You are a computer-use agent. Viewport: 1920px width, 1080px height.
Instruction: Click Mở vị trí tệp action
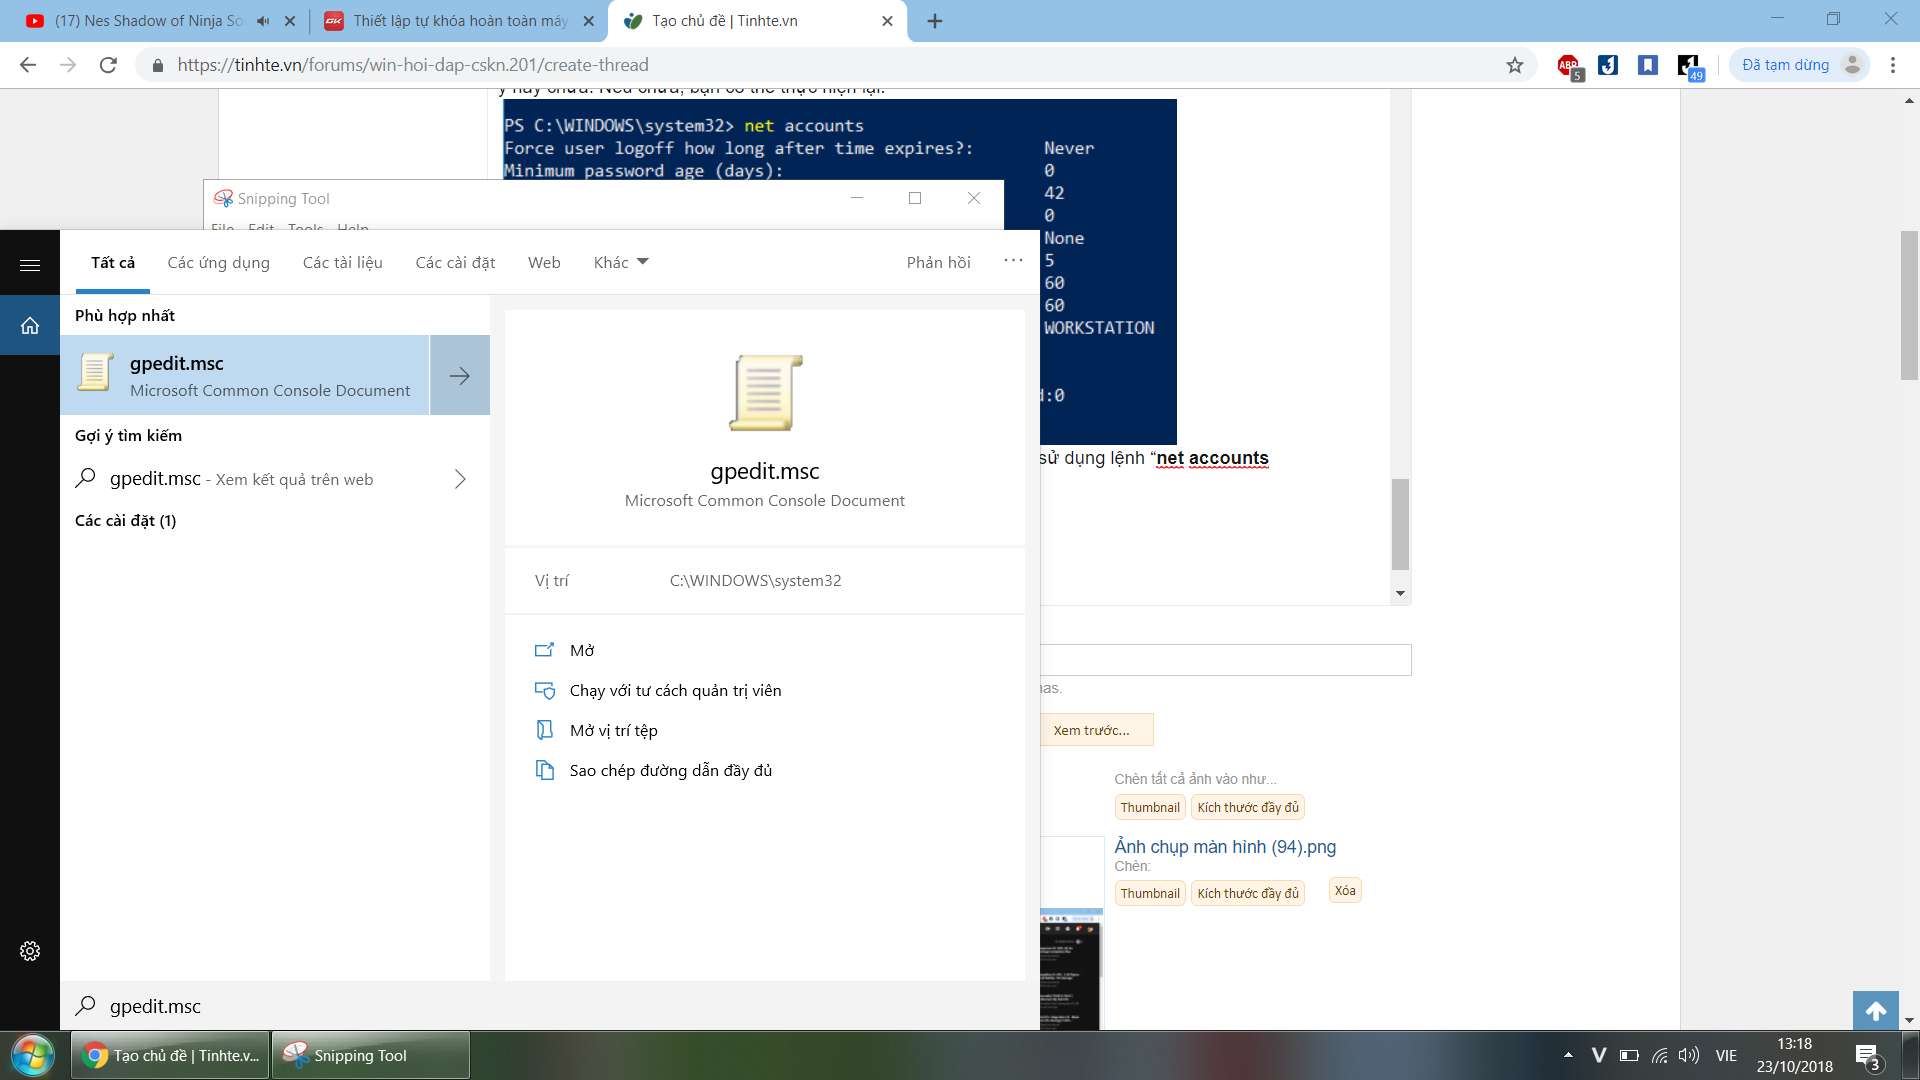pyautogui.click(x=596, y=730)
